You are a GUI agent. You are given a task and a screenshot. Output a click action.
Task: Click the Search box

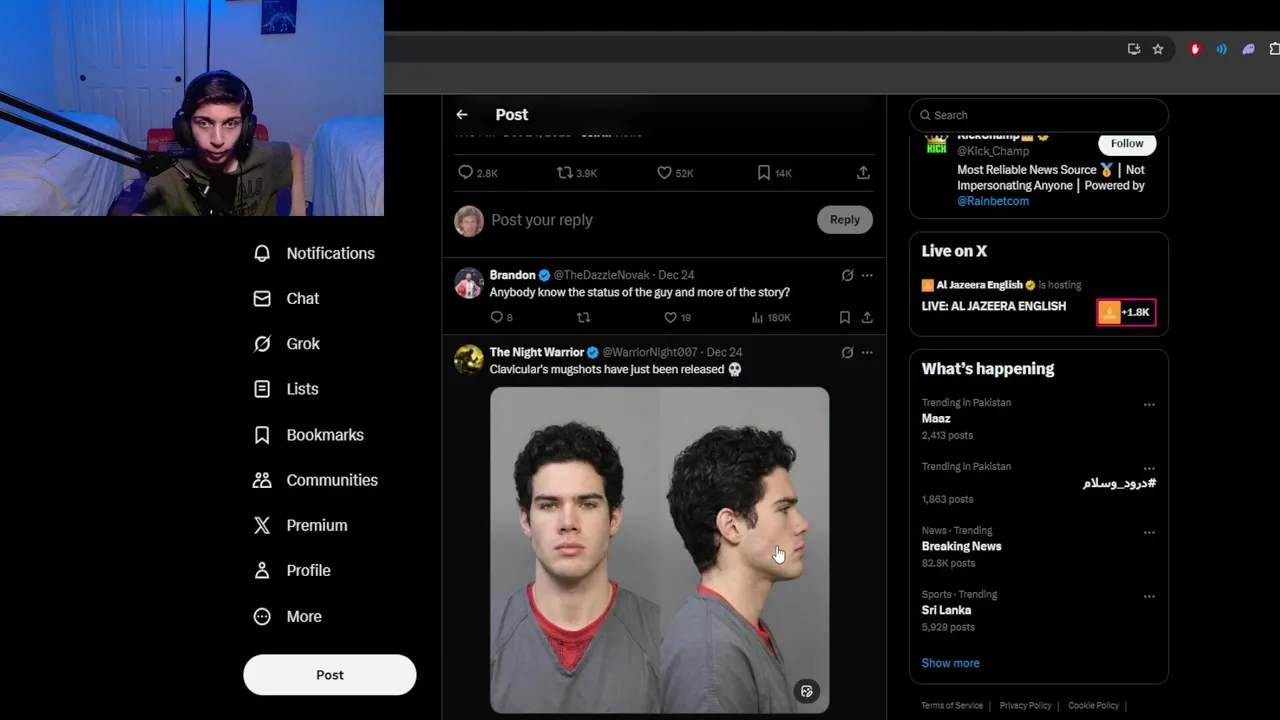tap(1039, 115)
